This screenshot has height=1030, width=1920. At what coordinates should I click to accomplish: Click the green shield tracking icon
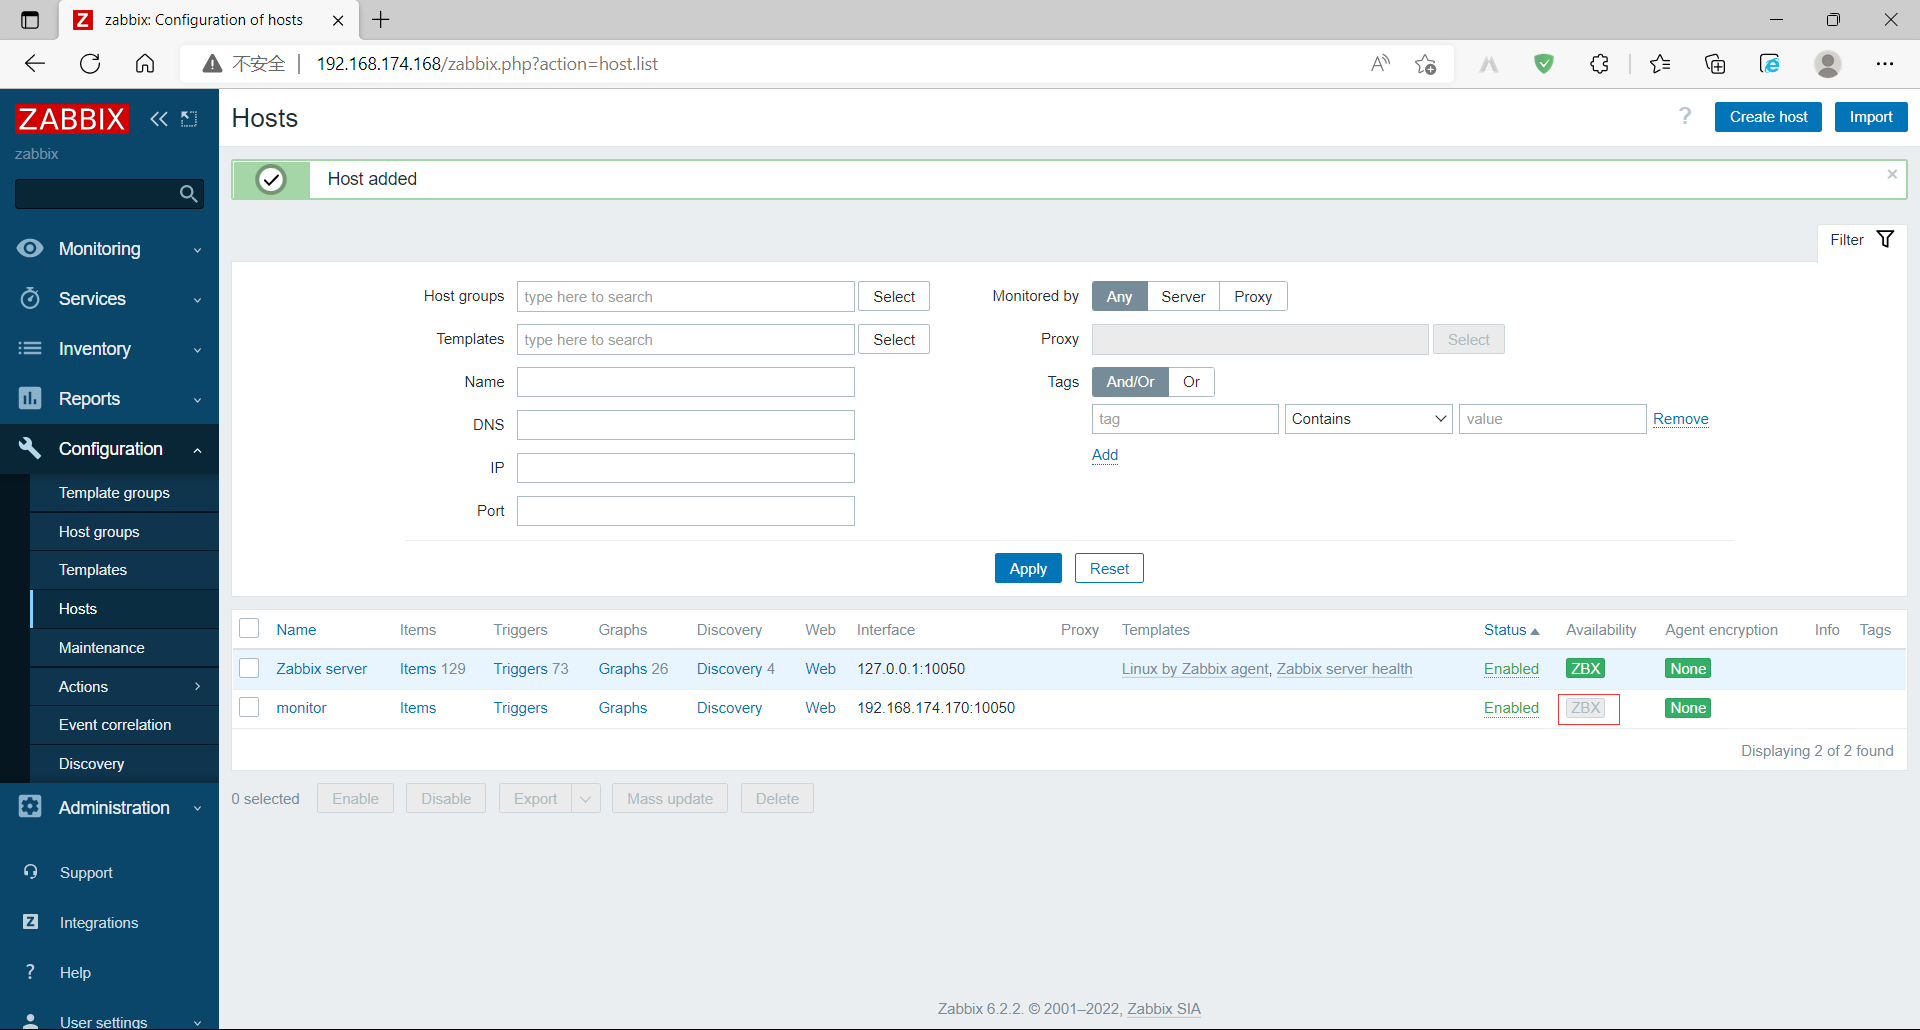pyautogui.click(x=1544, y=64)
